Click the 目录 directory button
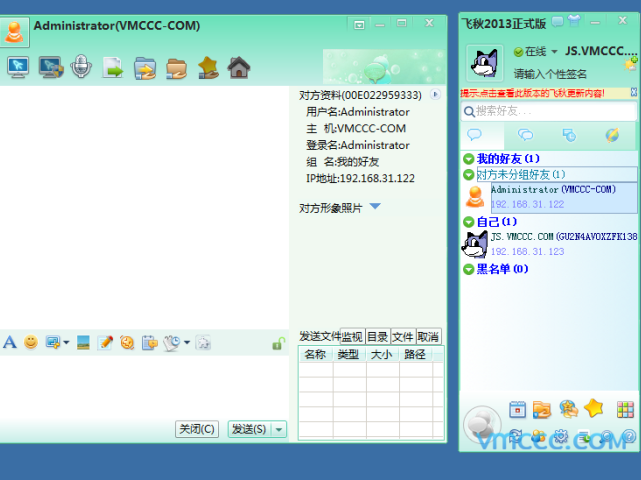 pyautogui.click(x=377, y=336)
